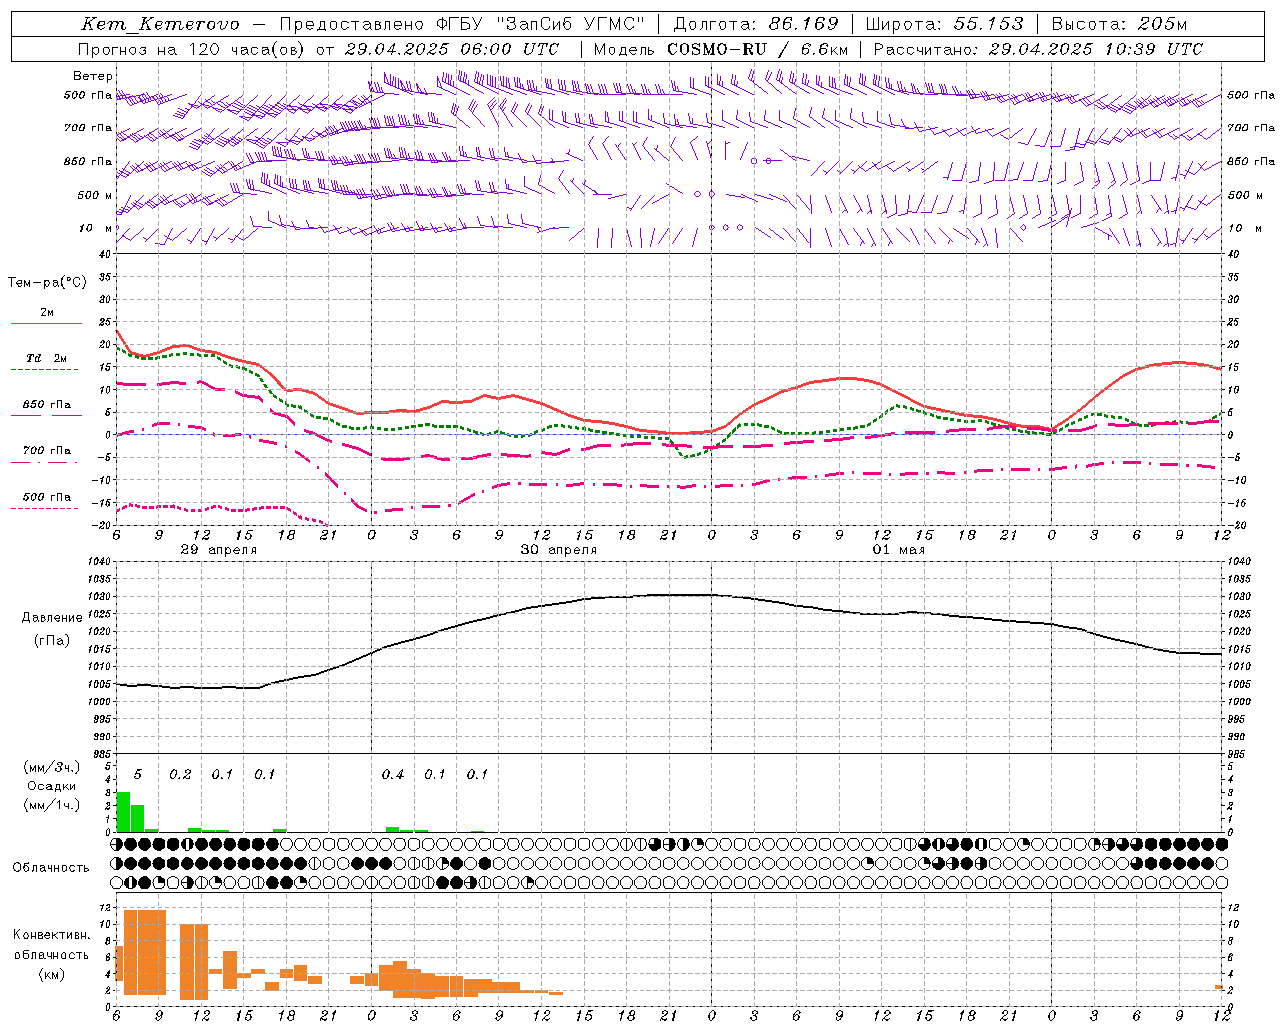Click the (мм/1ч.) units label
The image size is (1280, 1024).
pyautogui.click(x=52, y=805)
